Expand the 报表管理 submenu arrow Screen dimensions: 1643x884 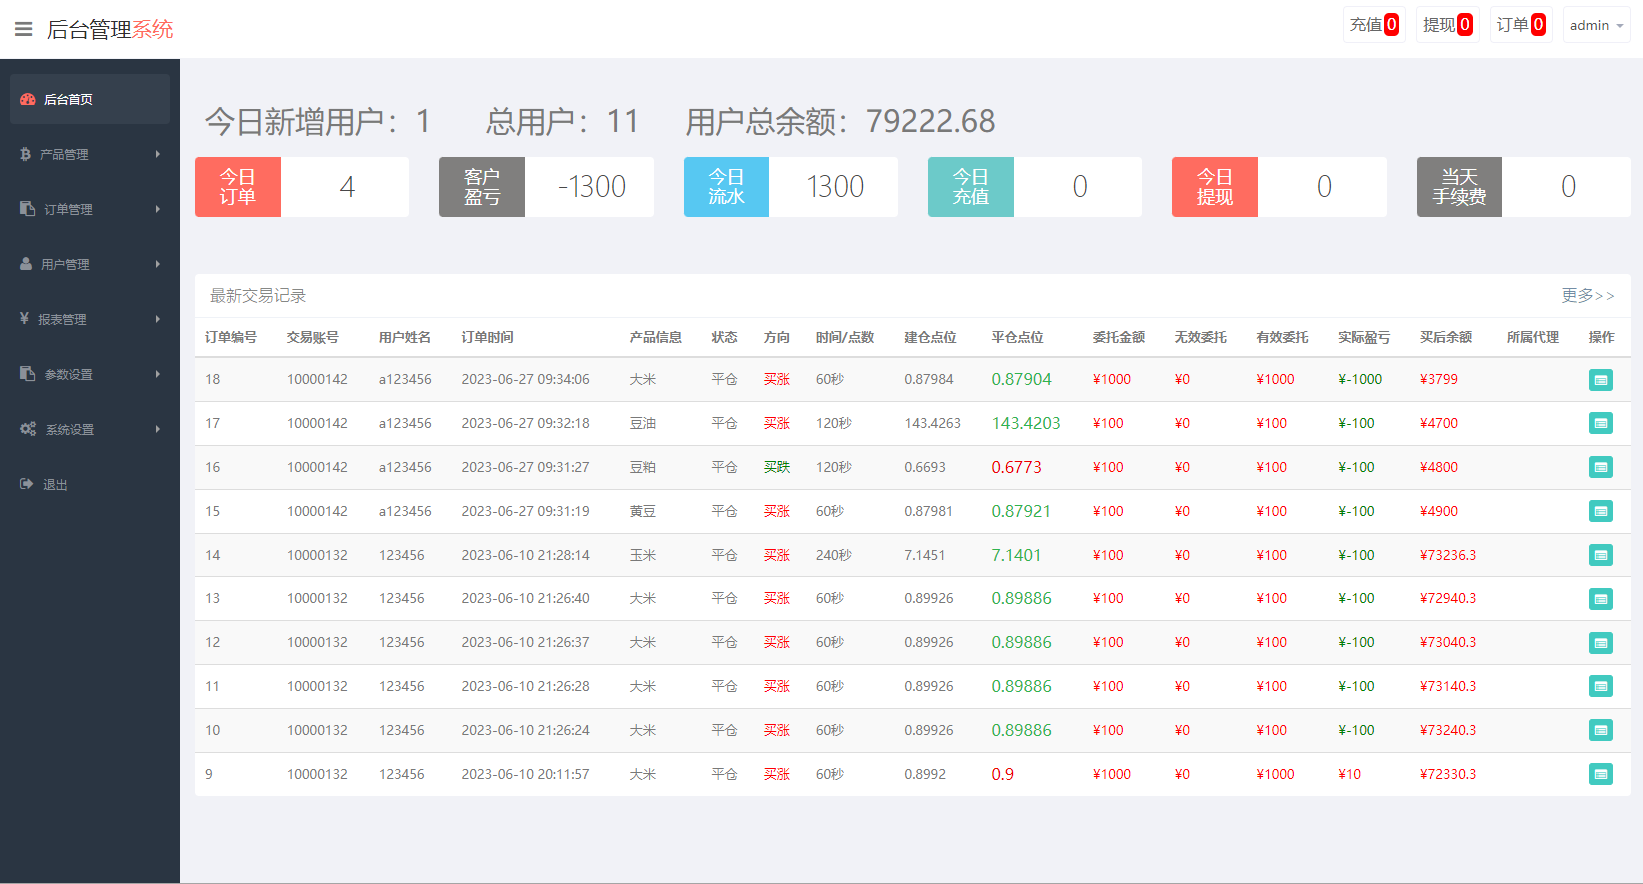tap(158, 319)
